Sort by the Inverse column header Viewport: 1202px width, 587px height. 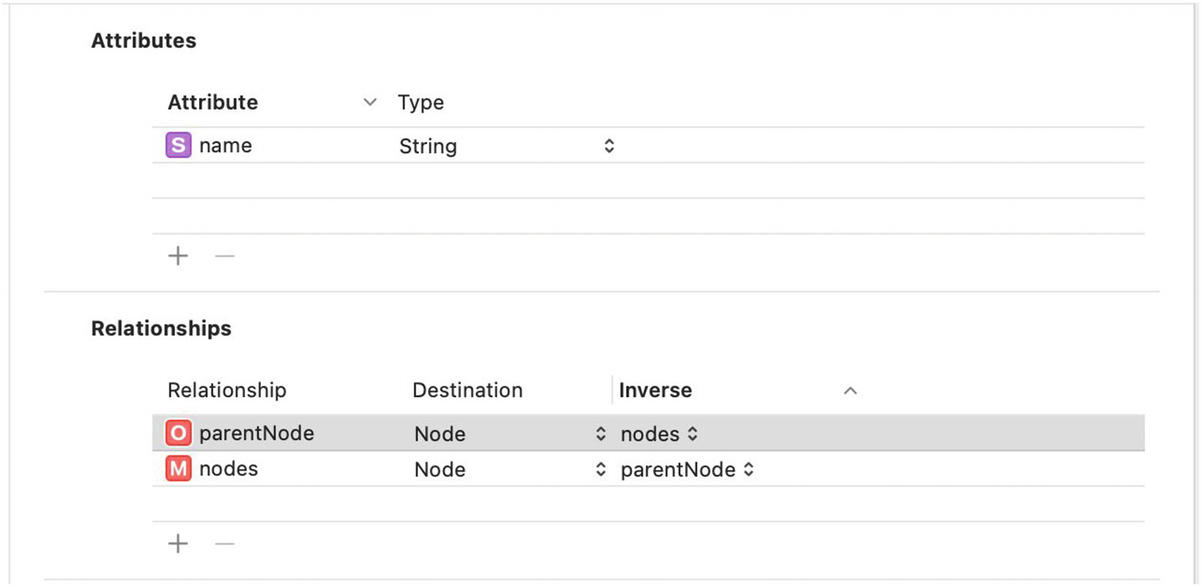[x=656, y=391]
